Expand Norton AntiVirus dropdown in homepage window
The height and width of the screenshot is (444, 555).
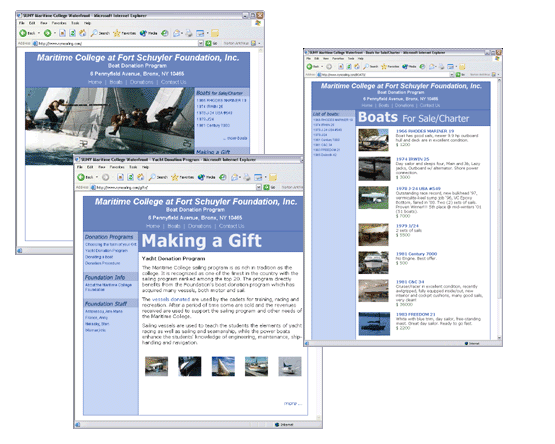coord(259,43)
